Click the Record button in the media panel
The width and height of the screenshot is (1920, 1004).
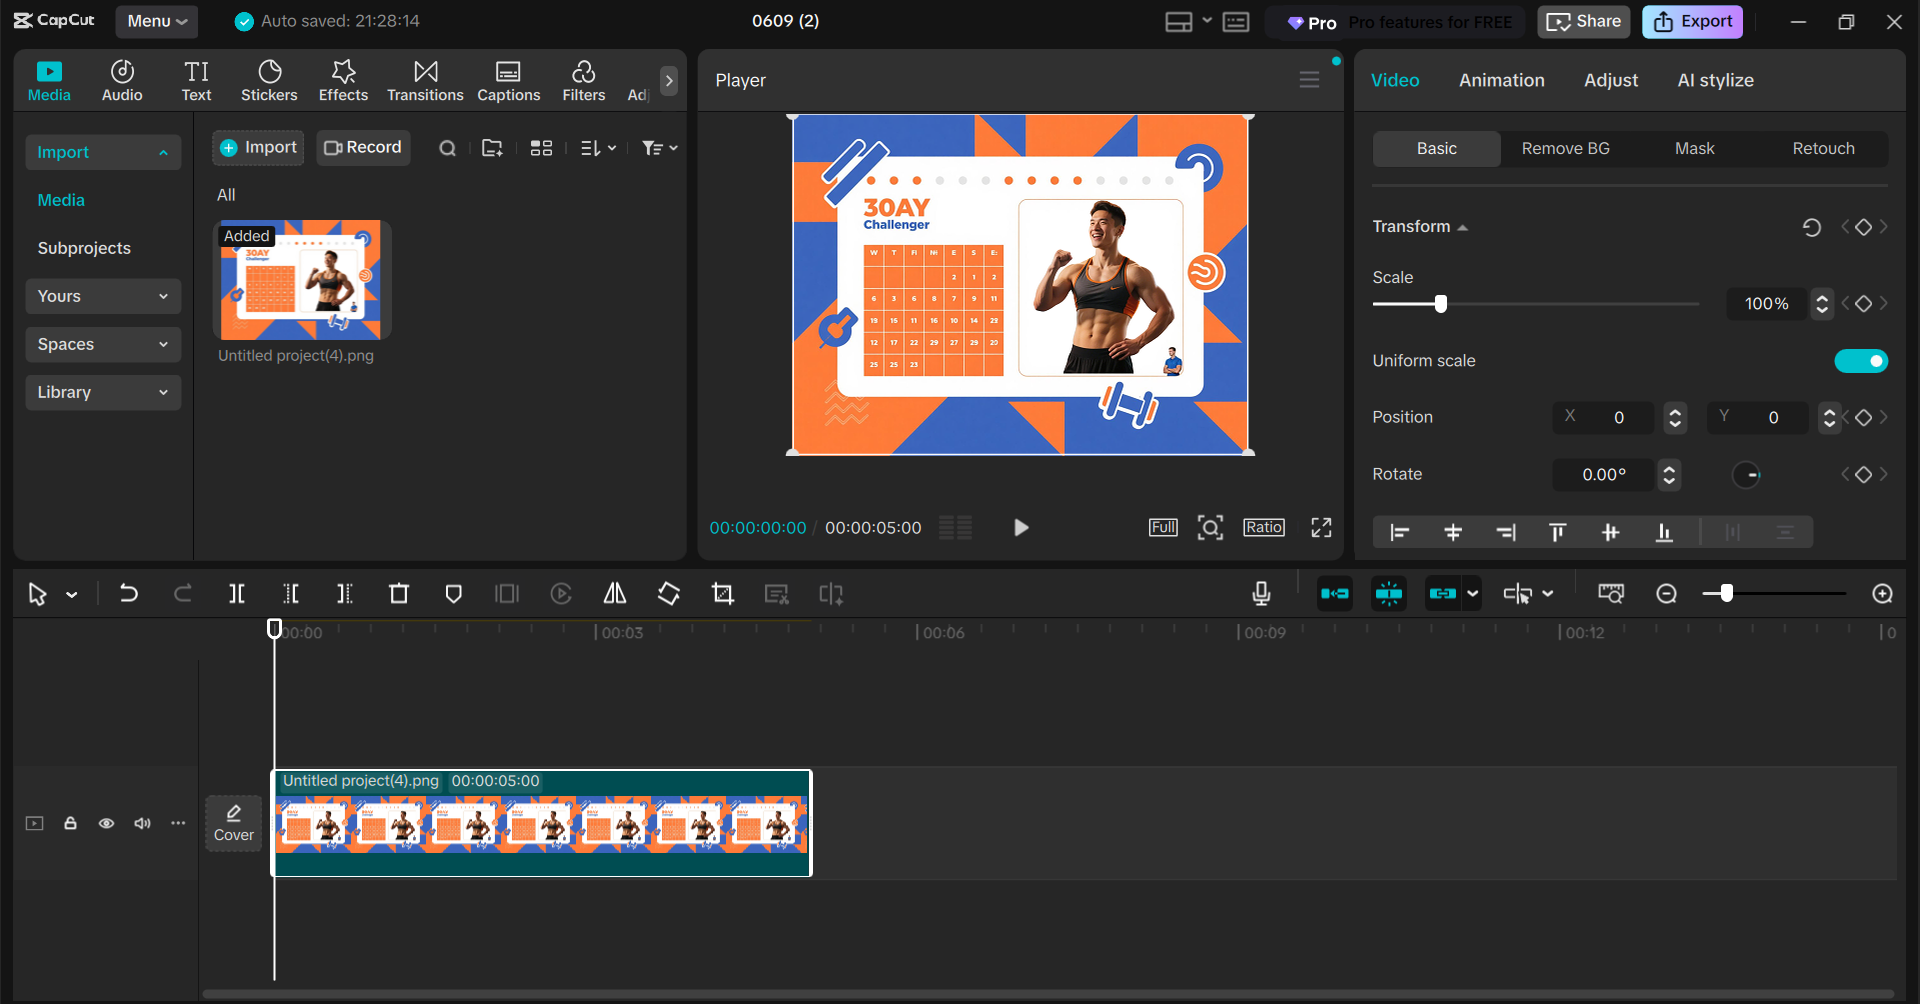pyautogui.click(x=363, y=147)
